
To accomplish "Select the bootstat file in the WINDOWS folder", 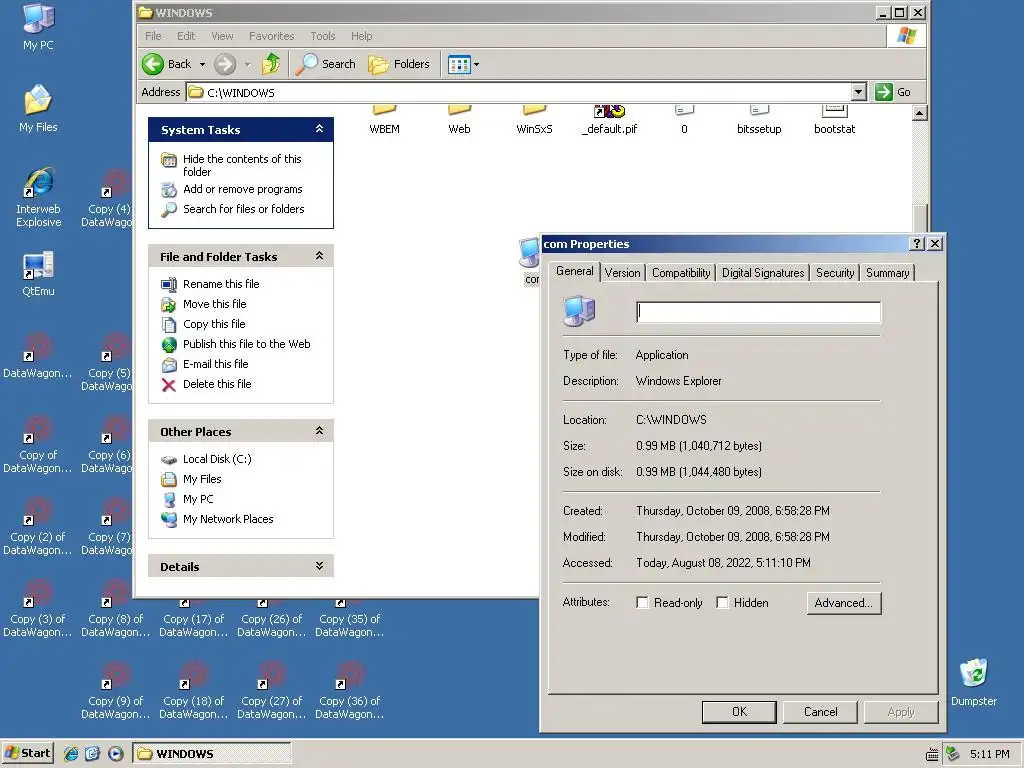I will (x=834, y=120).
